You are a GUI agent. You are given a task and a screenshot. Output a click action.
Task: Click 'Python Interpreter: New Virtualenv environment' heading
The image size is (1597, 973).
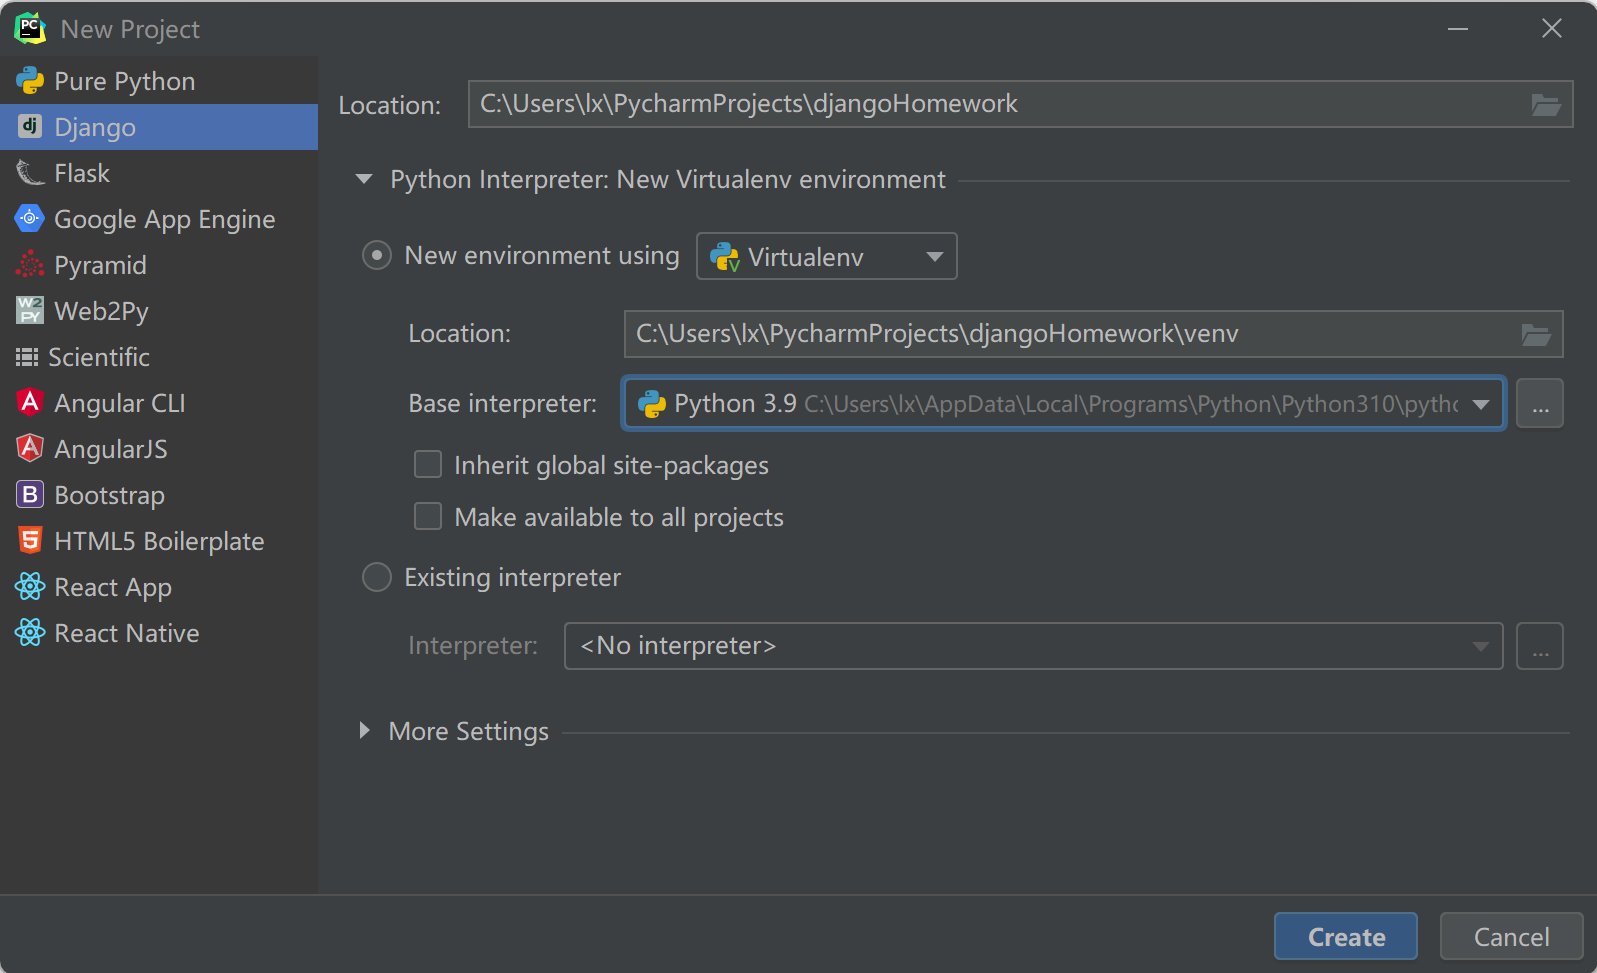pos(667,180)
